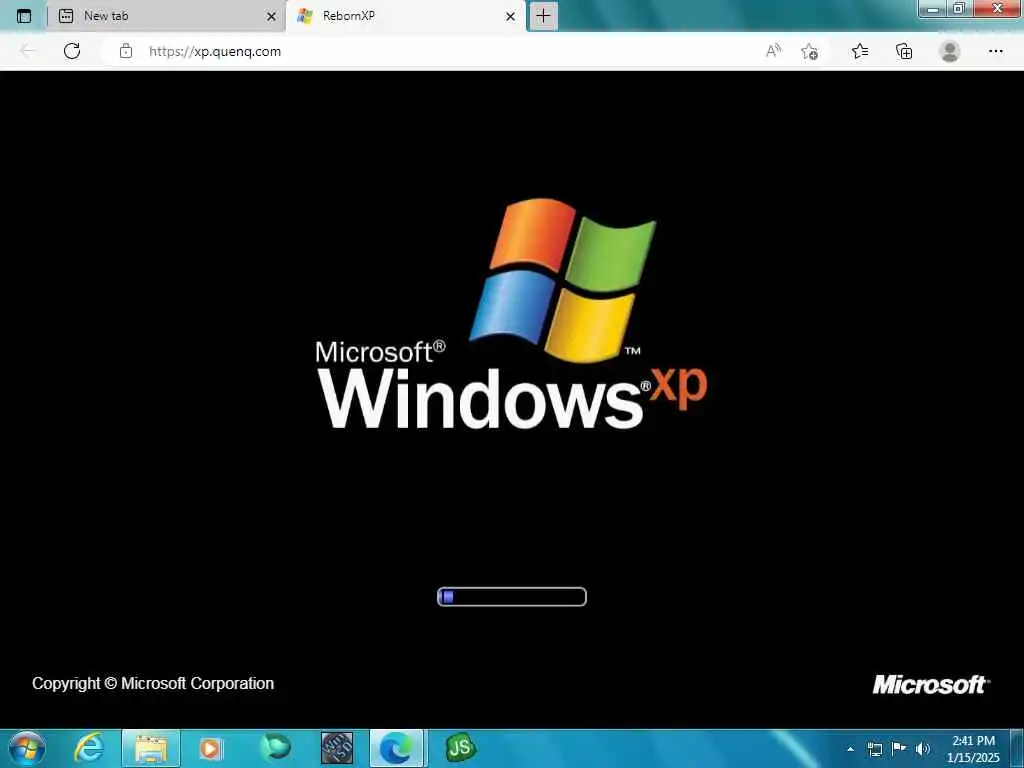This screenshot has width=1024, height=768.
Task: Open a new browser tab with plus button
Action: (x=543, y=16)
